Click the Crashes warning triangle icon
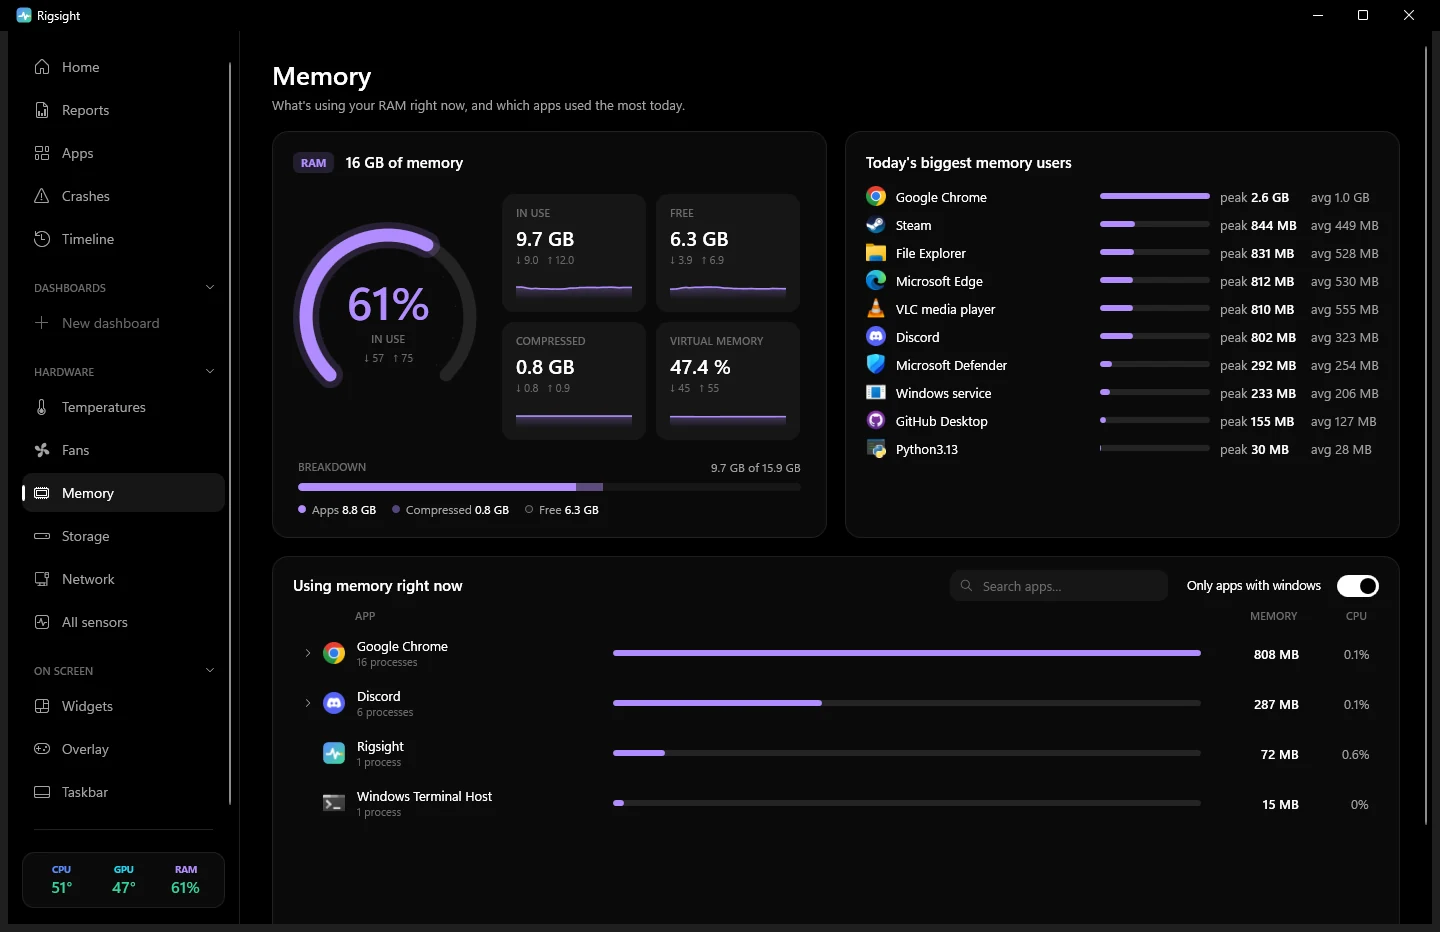1440x932 pixels. click(42, 196)
